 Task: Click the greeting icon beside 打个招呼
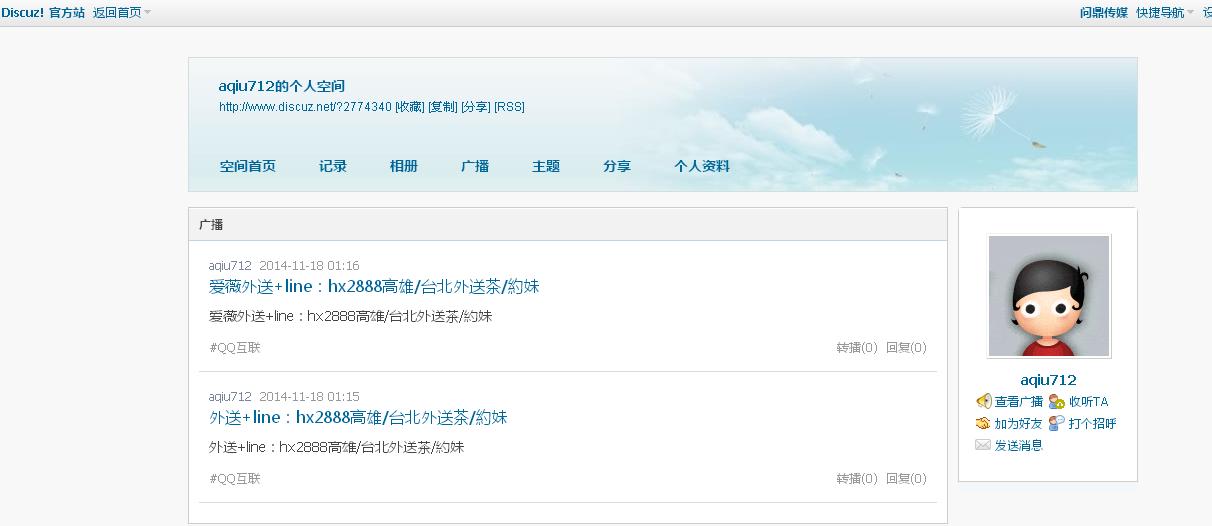1057,423
